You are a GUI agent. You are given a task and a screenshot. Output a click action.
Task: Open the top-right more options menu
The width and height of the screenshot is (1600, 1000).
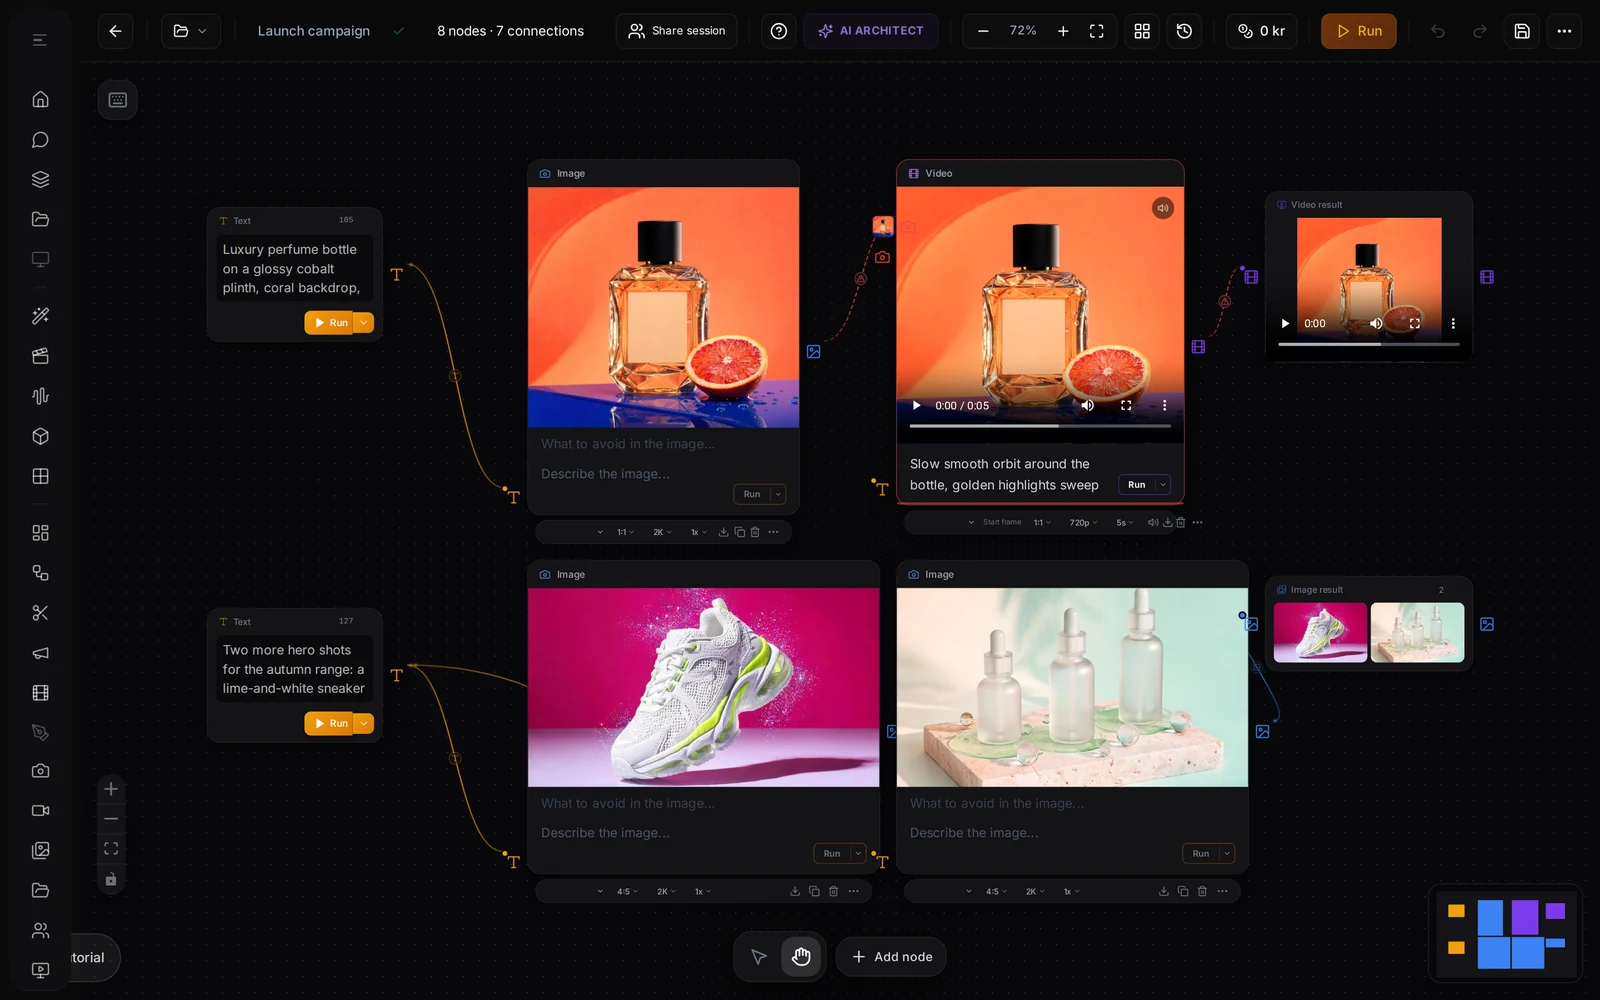click(x=1564, y=31)
